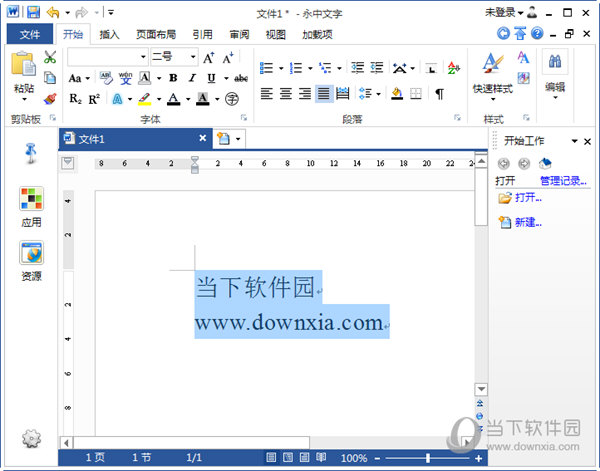This screenshot has height=471, width=600.
Task: Toggle bold formatting
Action: coord(173,78)
